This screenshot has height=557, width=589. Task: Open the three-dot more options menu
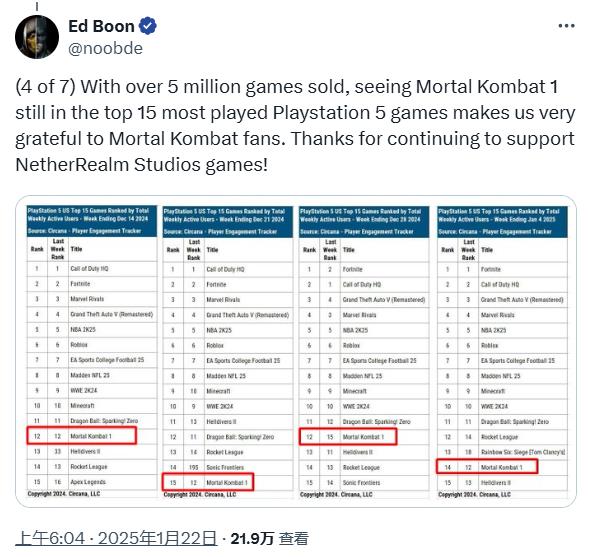(x=566, y=26)
